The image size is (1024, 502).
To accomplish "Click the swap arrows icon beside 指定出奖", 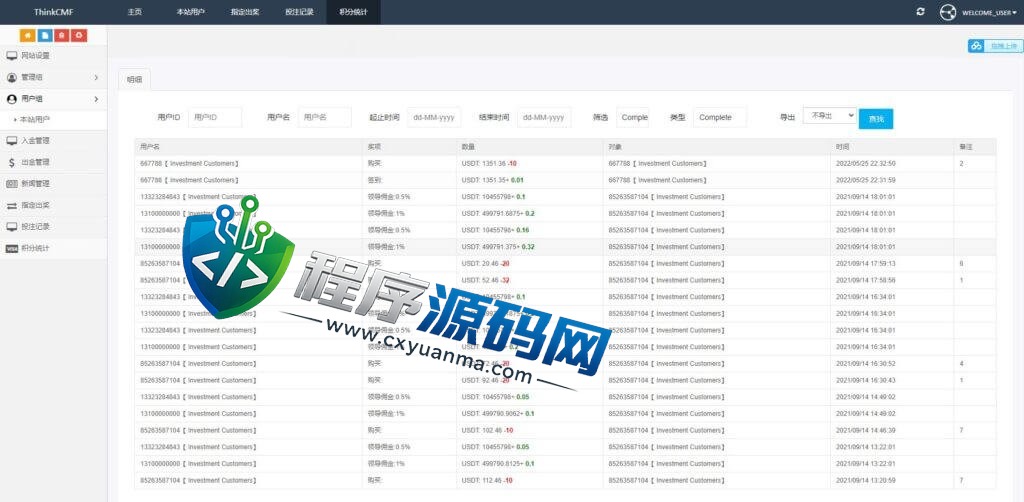I will tap(12, 205).
